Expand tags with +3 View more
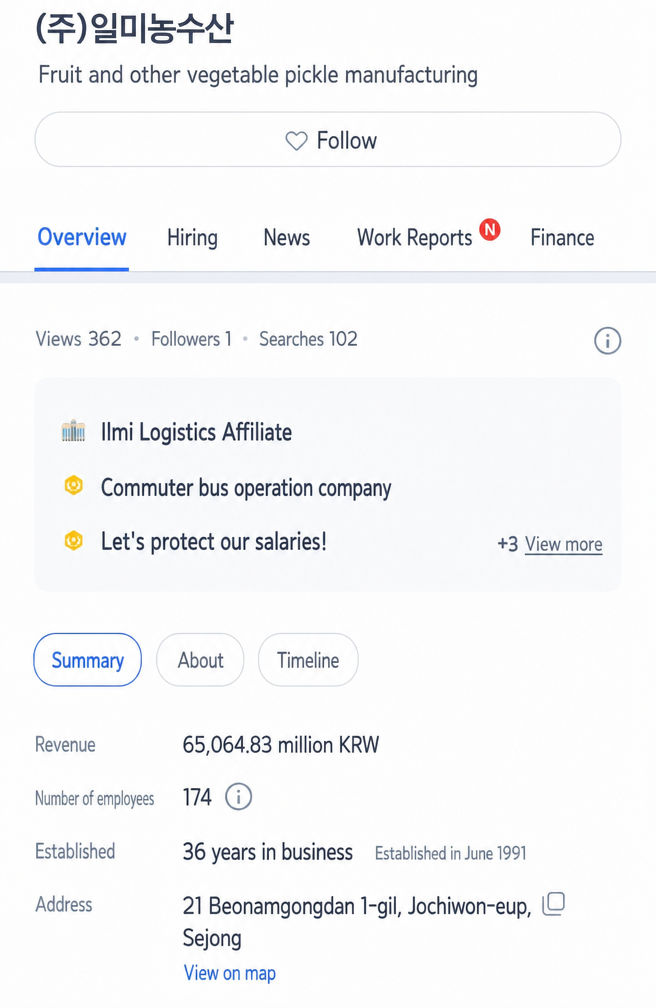Image resolution: width=656 pixels, height=1008 pixels. click(550, 544)
